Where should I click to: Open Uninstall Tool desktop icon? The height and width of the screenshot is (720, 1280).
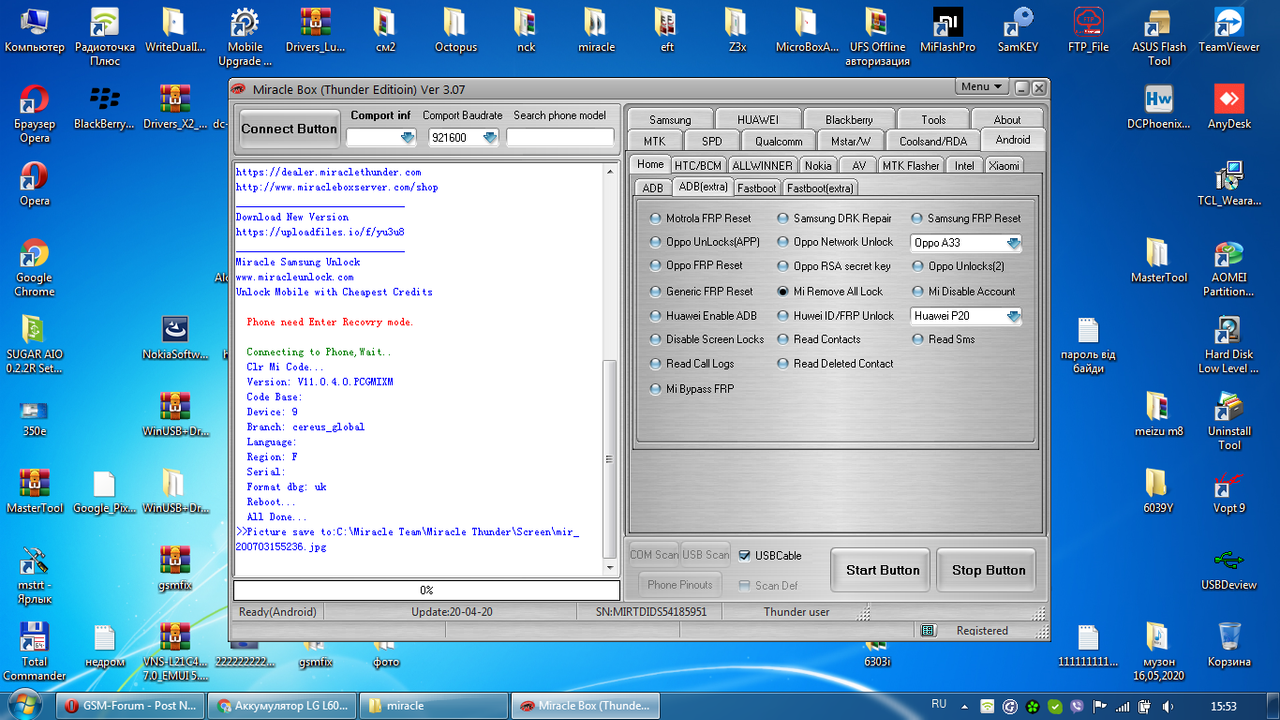click(1229, 421)
